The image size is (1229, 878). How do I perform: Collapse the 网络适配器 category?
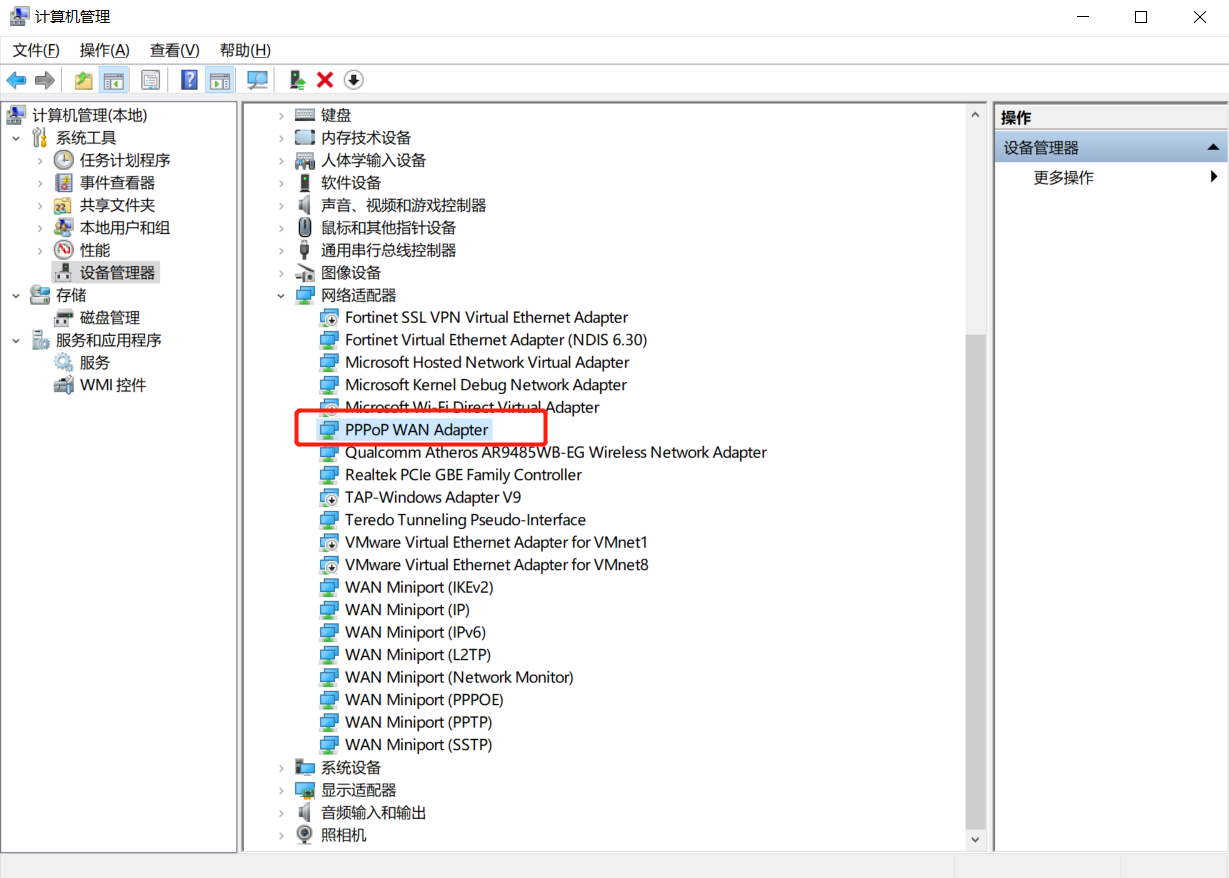coord(281,295)
